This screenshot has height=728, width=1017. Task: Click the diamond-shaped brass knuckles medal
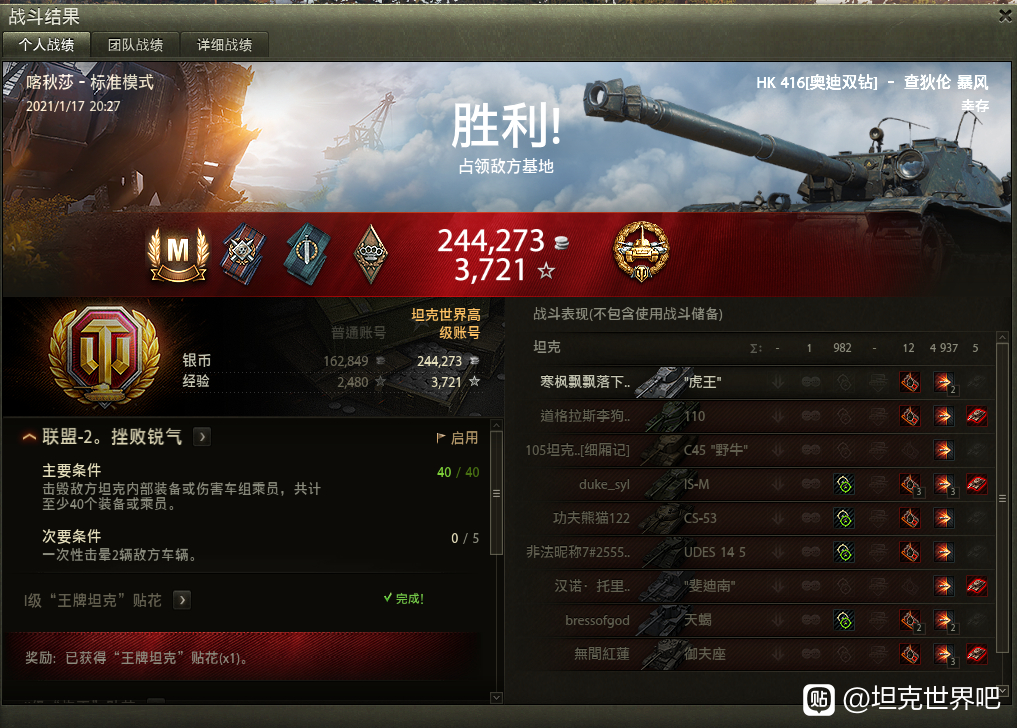pos(370,254)
